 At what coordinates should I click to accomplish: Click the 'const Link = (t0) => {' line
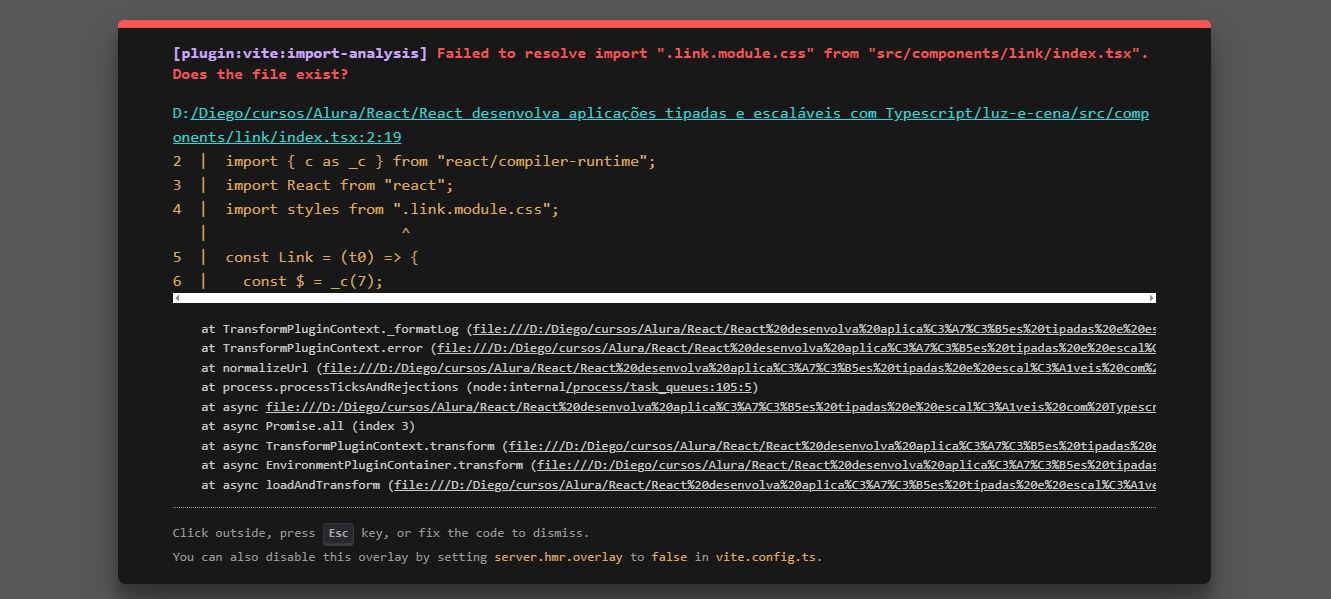click(322, 257)
